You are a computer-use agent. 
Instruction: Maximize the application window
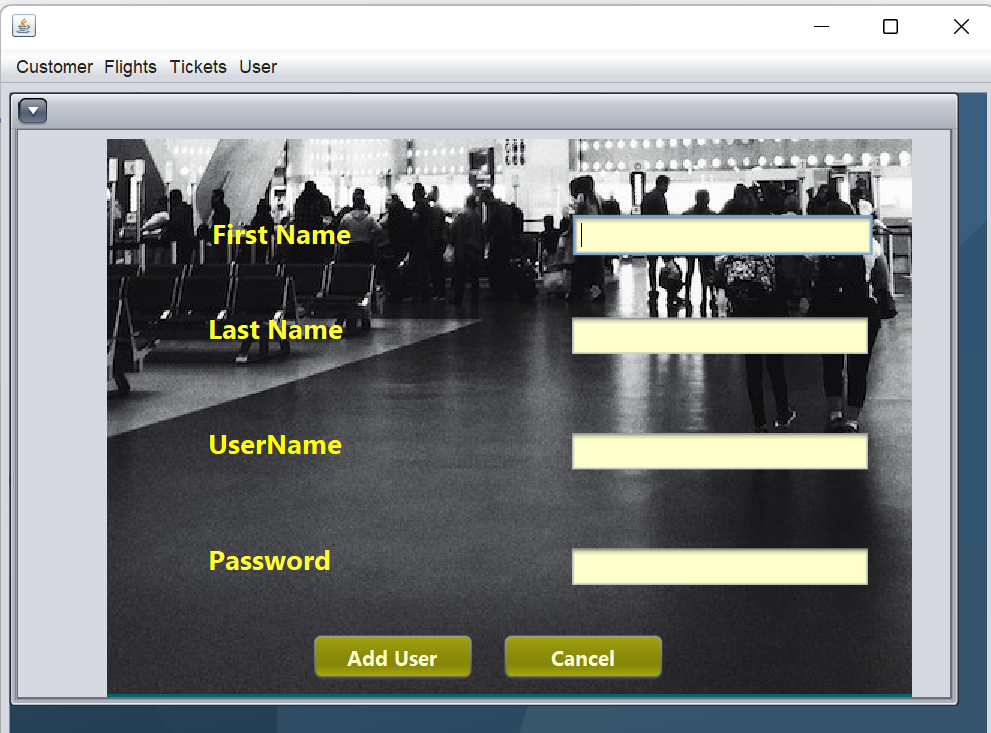click(891, 27)
